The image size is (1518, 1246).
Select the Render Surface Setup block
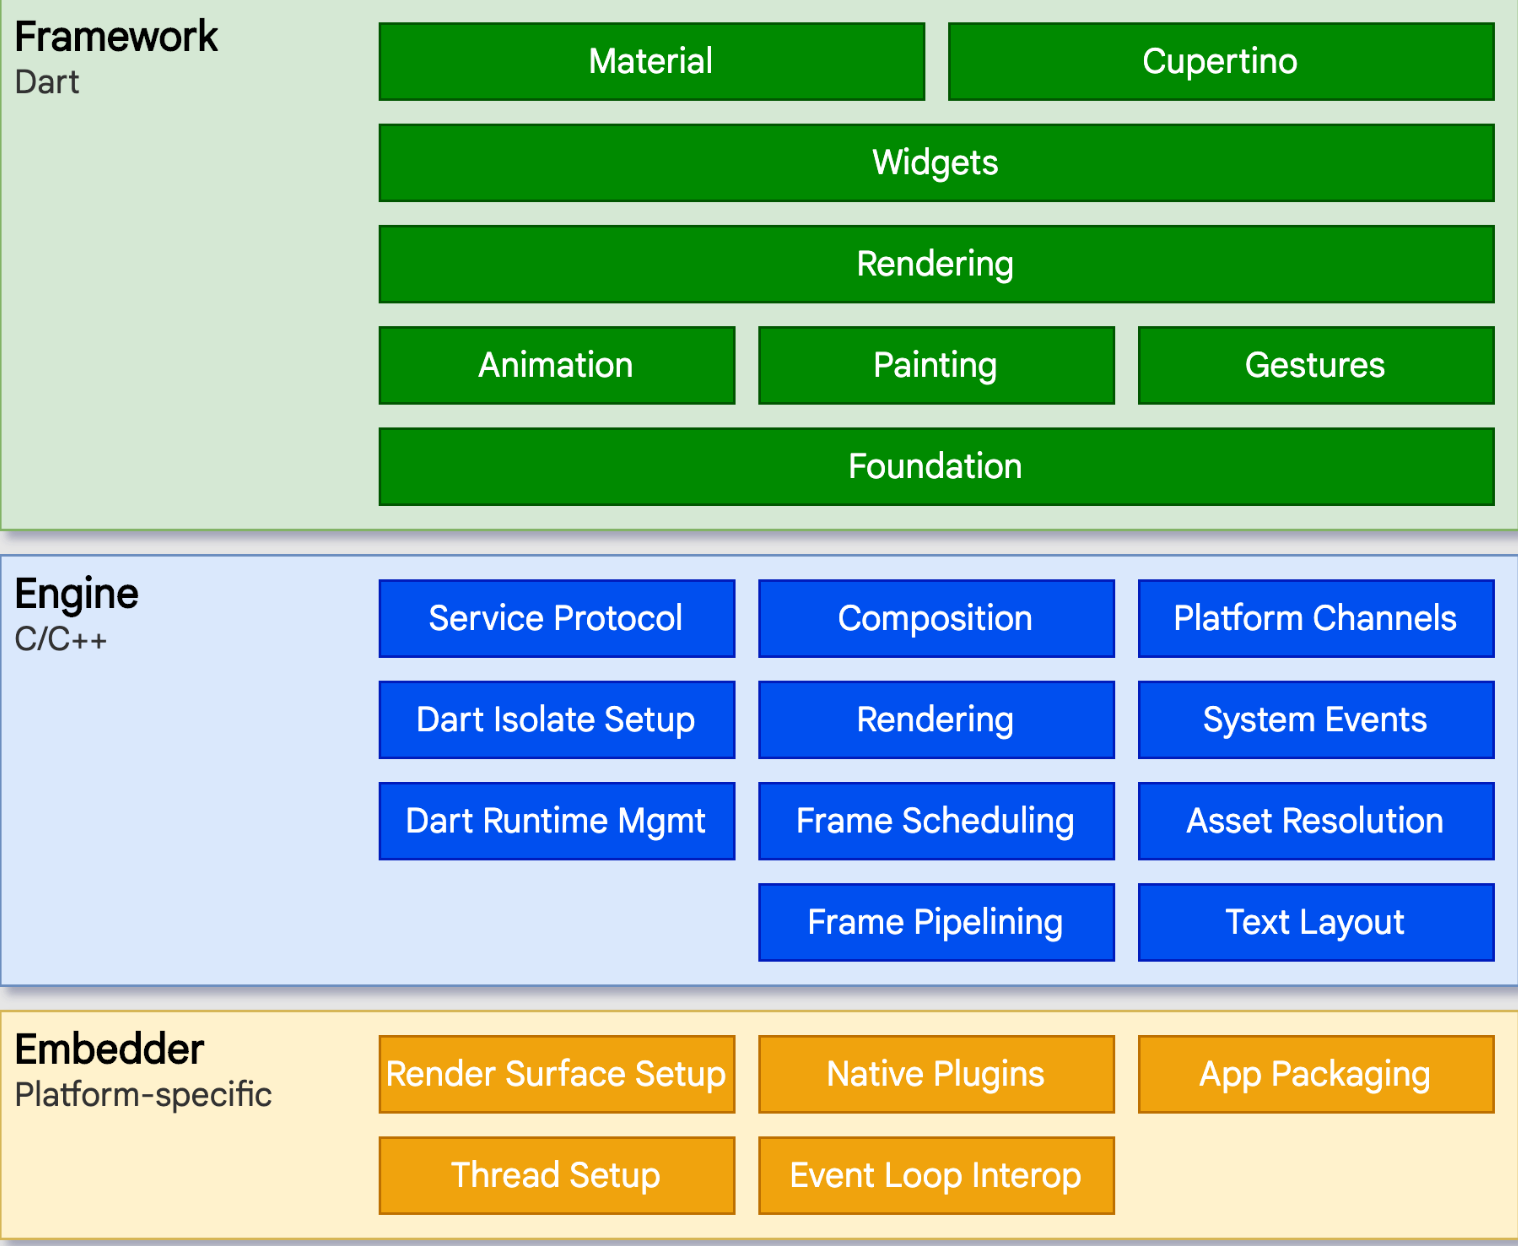pyautogui.click(x=556, y=1074)
